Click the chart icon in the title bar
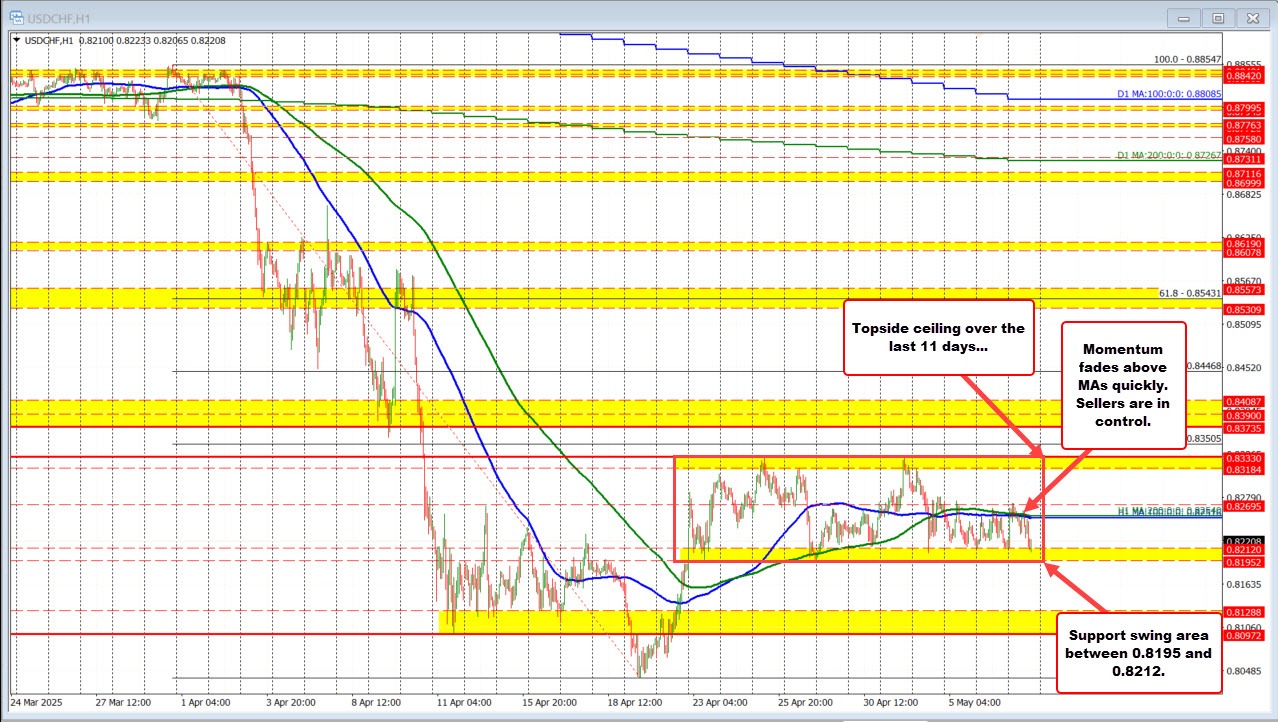 16,17
